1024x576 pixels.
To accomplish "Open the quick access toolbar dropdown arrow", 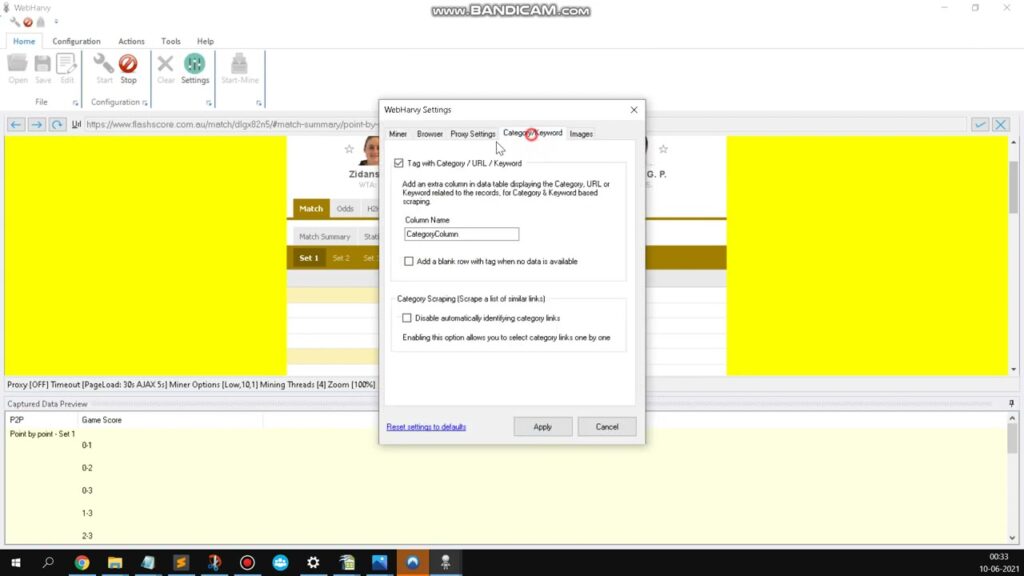I will (x=56, y=22).
